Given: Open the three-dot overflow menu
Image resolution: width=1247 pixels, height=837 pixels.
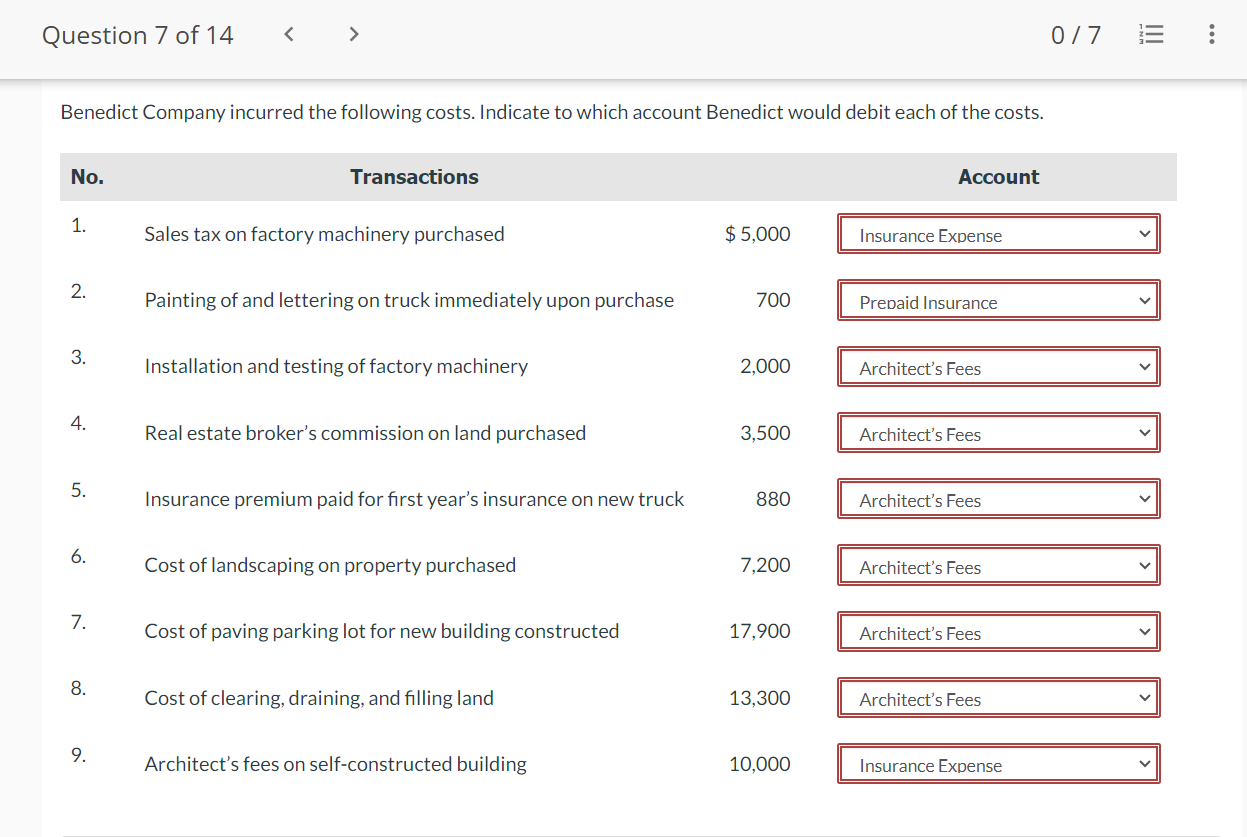Looking at the screenshot, I should tap(1211, 33).
